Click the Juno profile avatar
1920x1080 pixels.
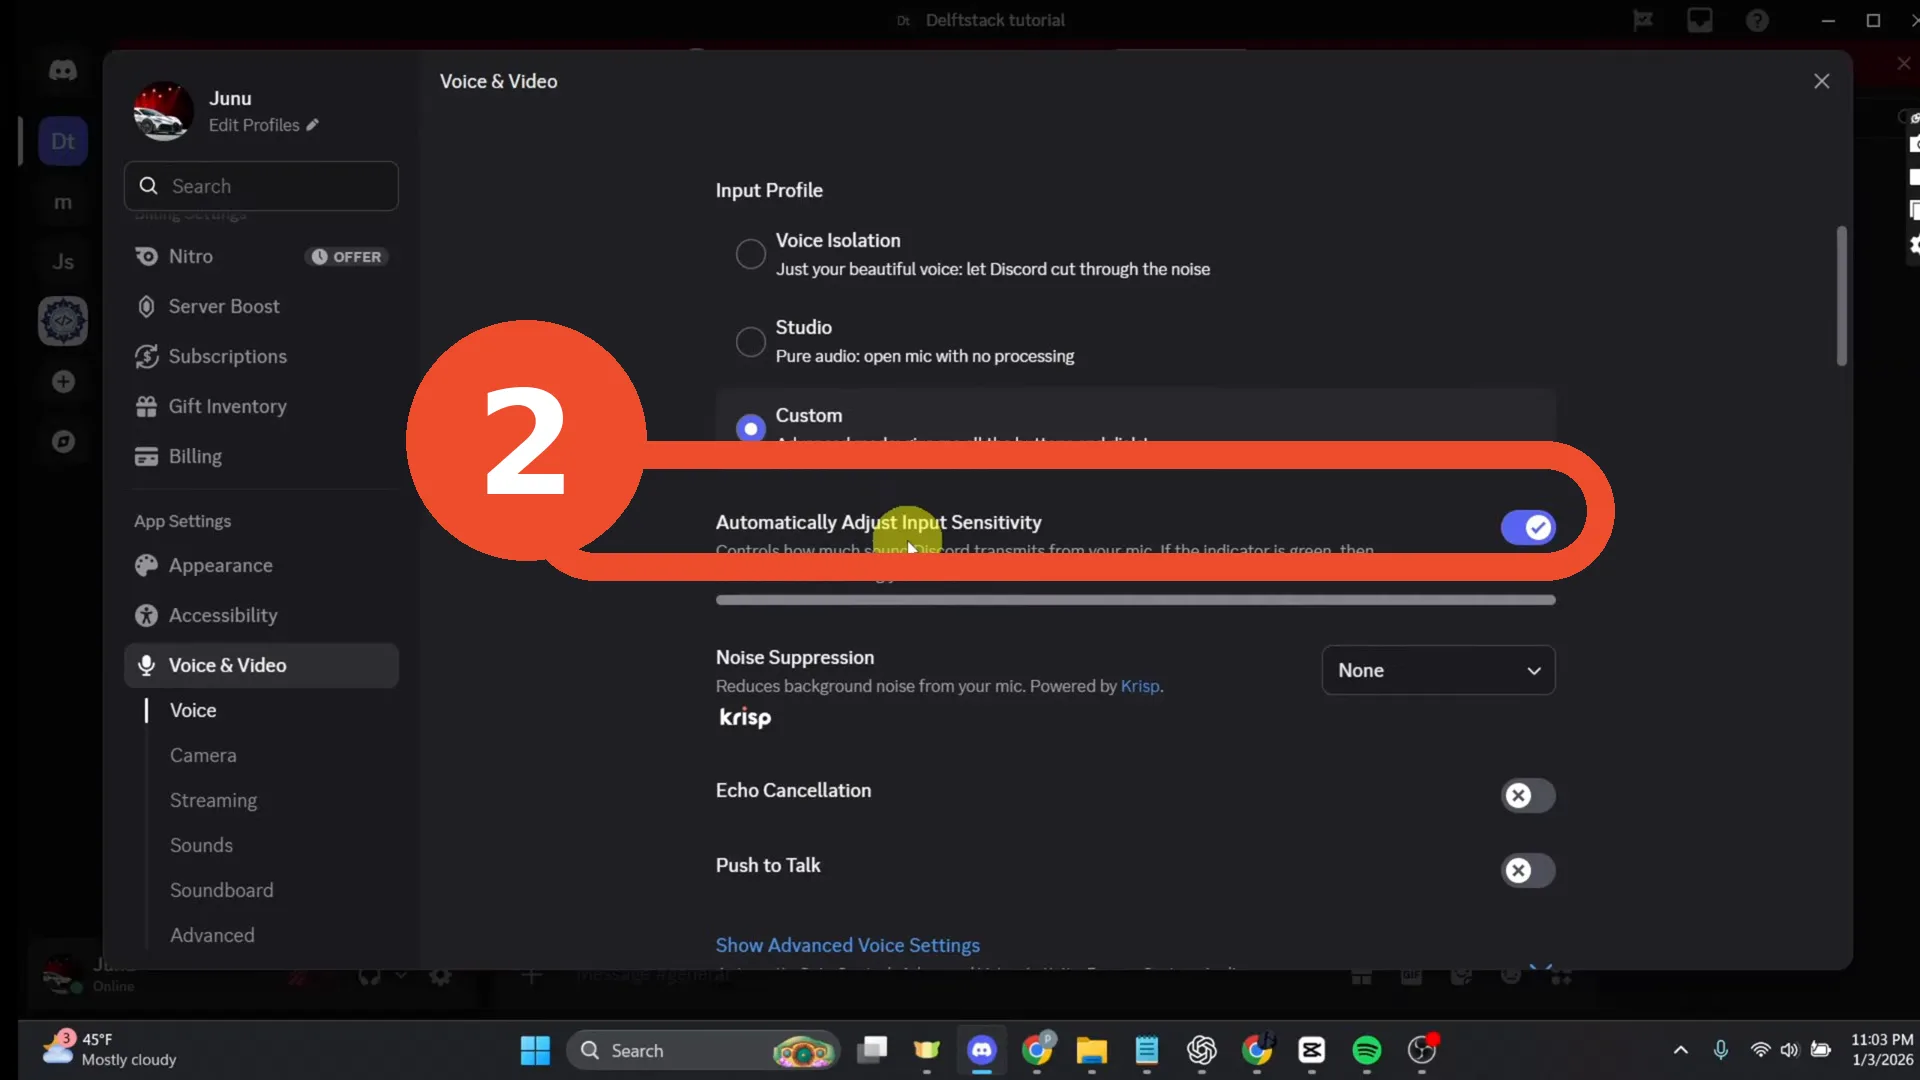[x=162, y=111]
